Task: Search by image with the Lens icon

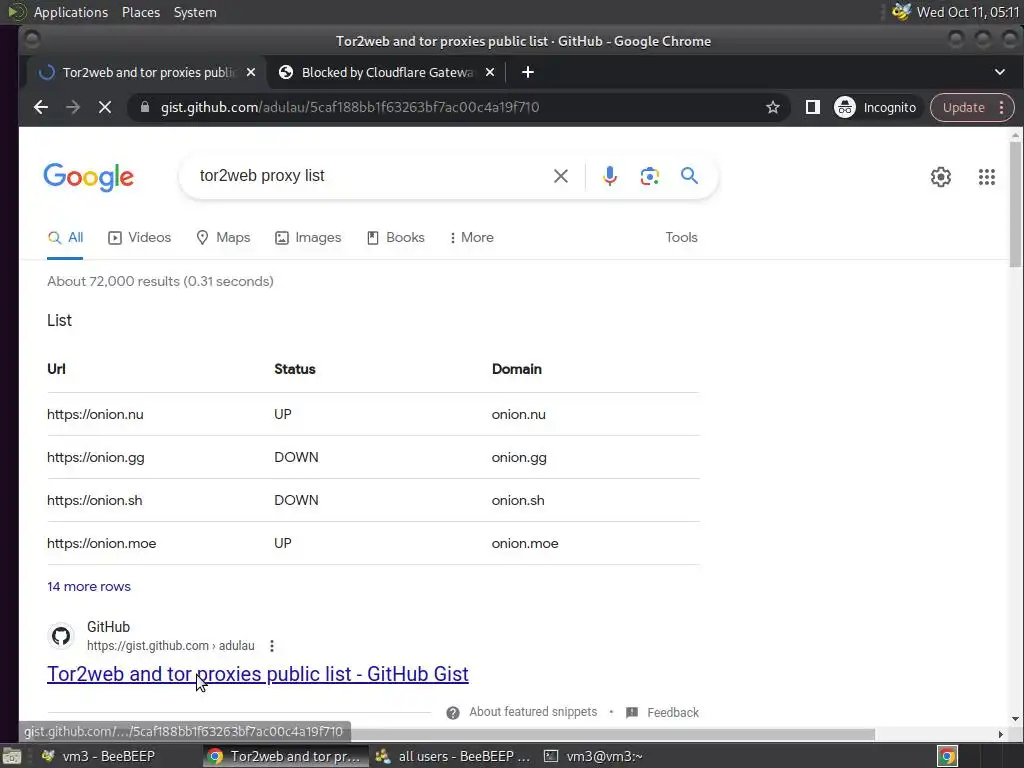Action: click(x=649, y=176)
